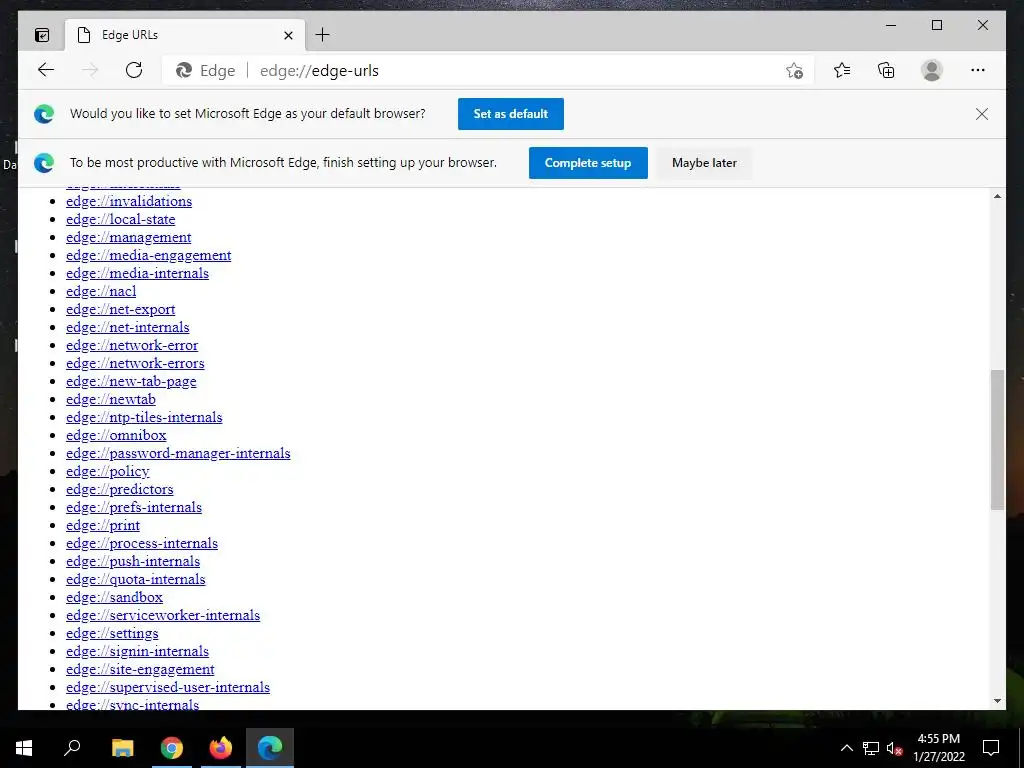Open the Favorites list icon
This screenshot has height=768, width=1024.
842,70
